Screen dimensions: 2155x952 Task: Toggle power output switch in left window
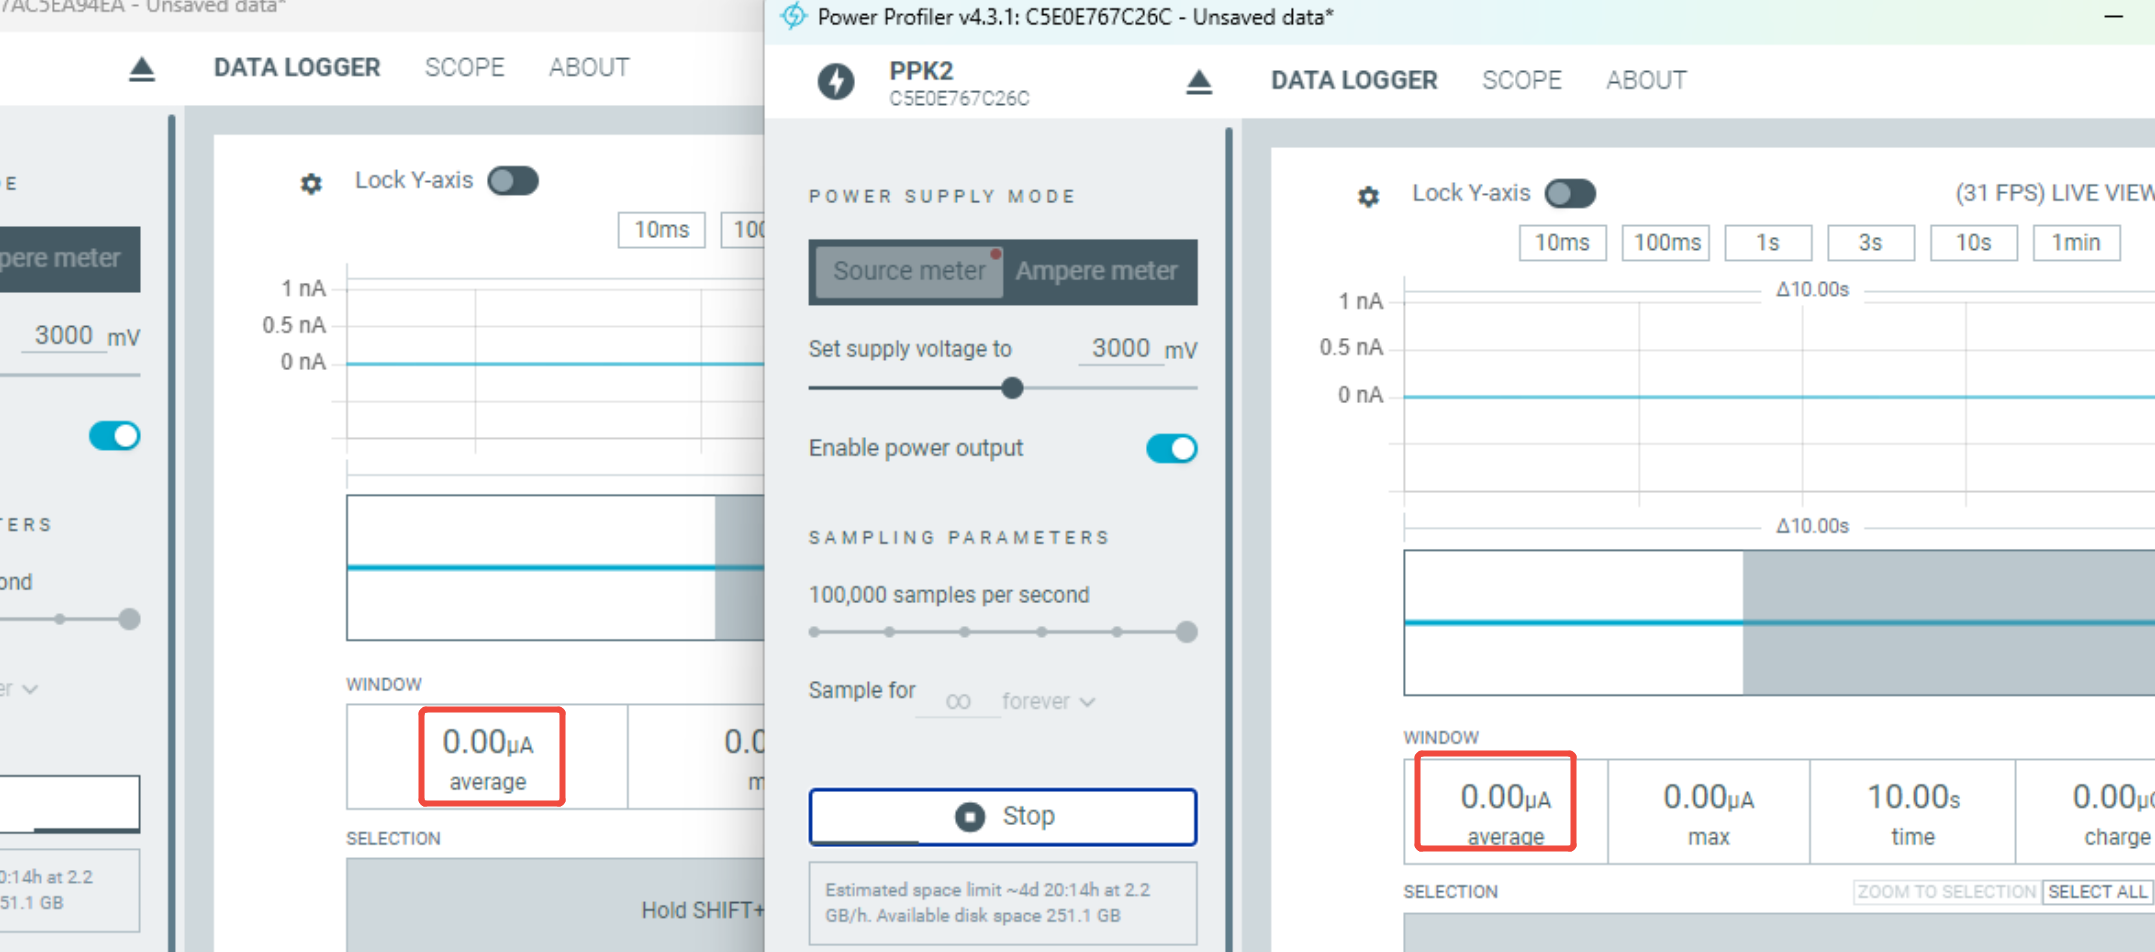tap(114, 436)
